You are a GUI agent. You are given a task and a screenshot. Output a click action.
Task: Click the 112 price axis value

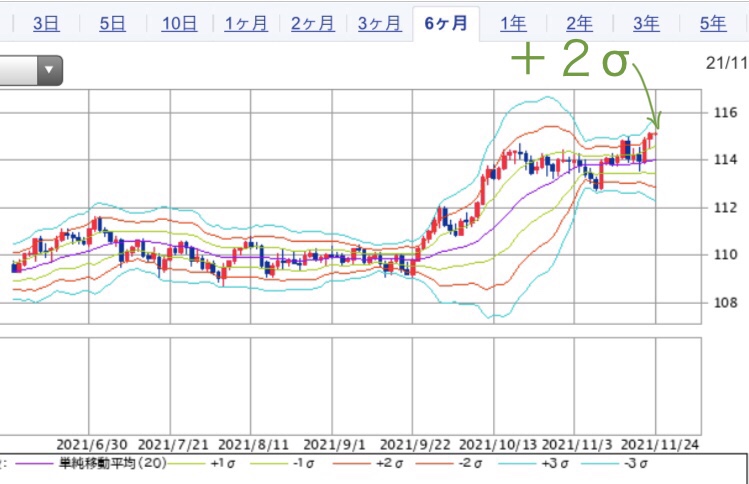coord(726,207)
